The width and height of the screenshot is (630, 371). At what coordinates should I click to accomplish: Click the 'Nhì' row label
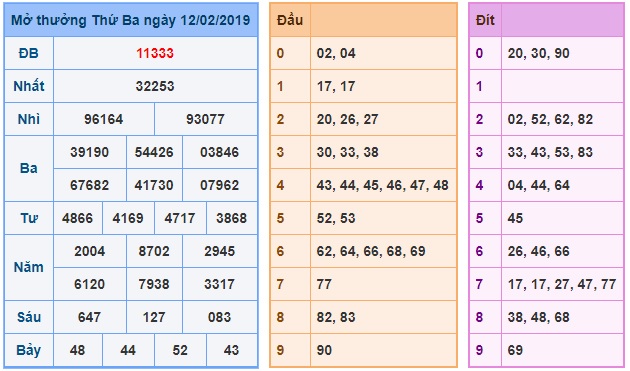click(x=29, y=119)
